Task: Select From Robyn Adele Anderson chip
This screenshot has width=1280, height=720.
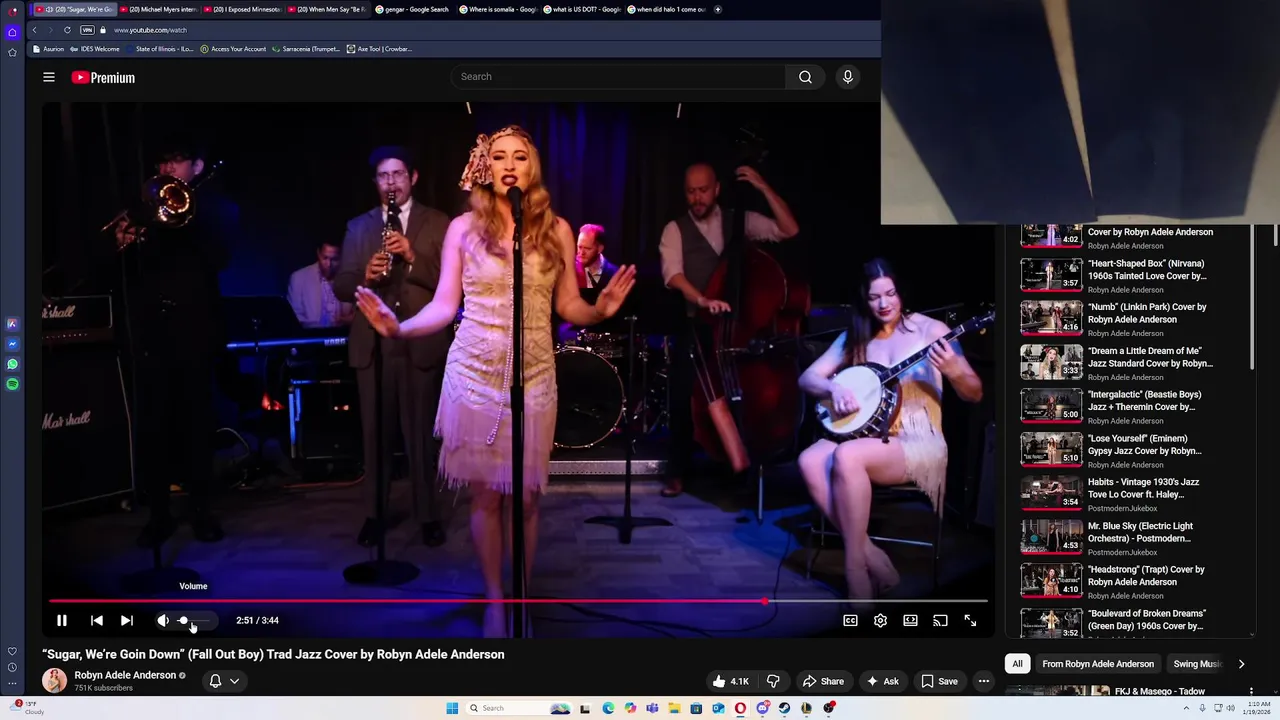Action: [x=1098, y=664]
